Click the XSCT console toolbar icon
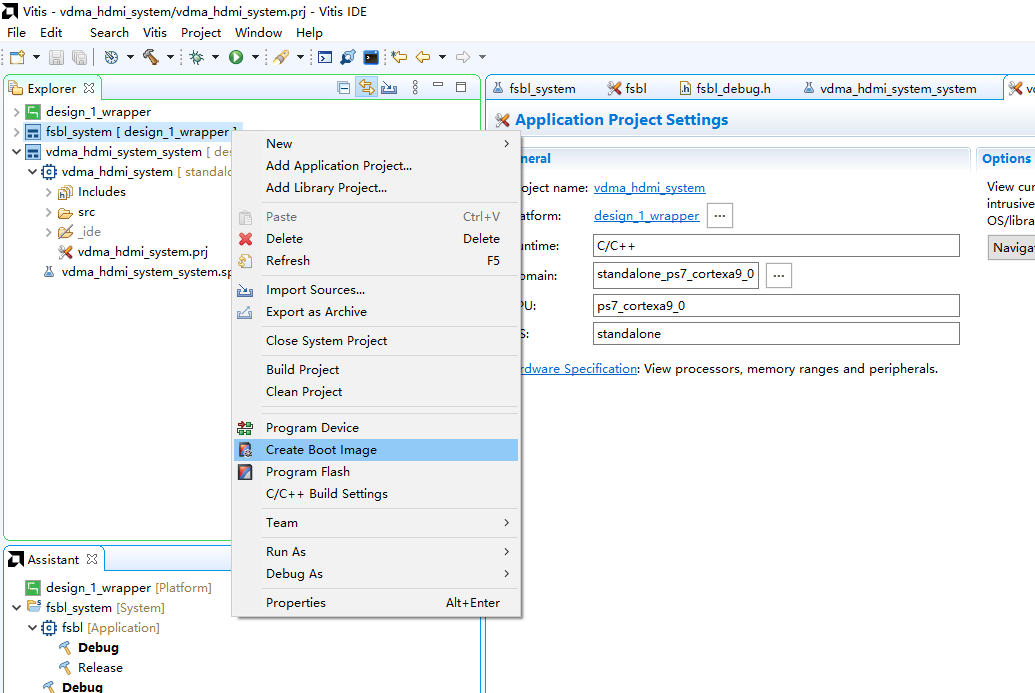Viewport: 1035px width, 693px height. (x=325, y=57)
